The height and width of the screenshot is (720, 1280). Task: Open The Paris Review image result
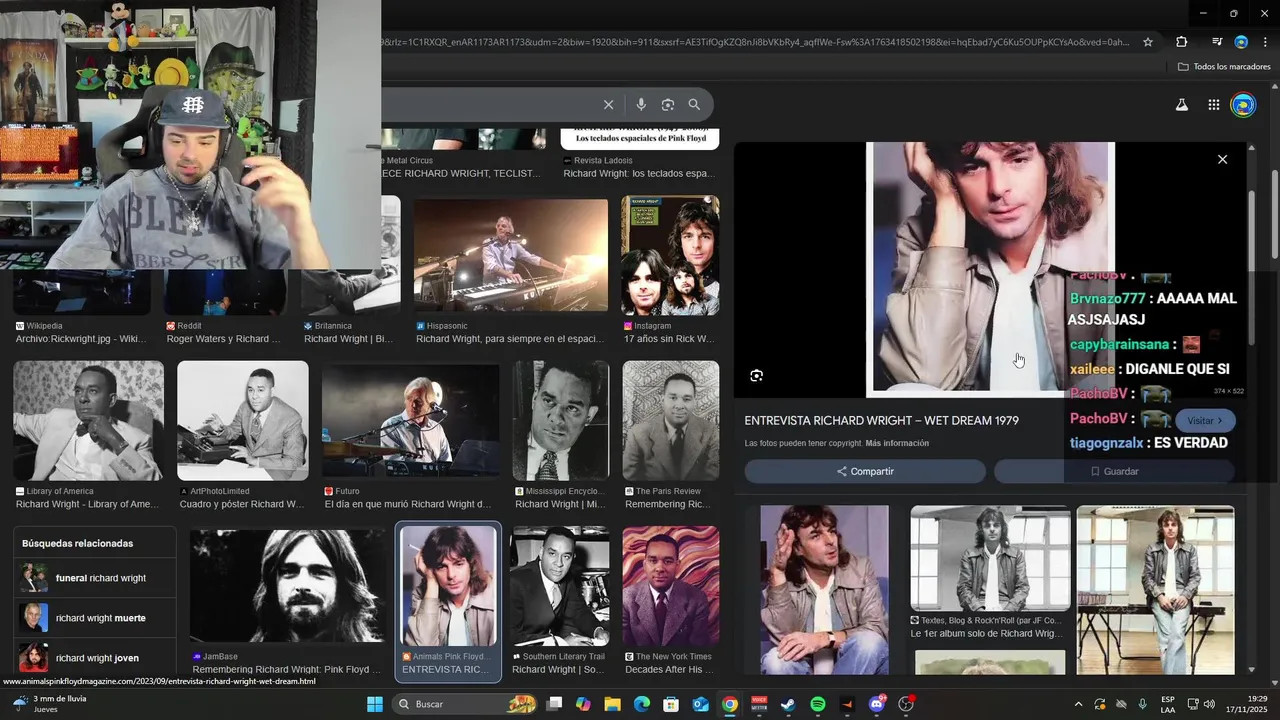(670, 421)
